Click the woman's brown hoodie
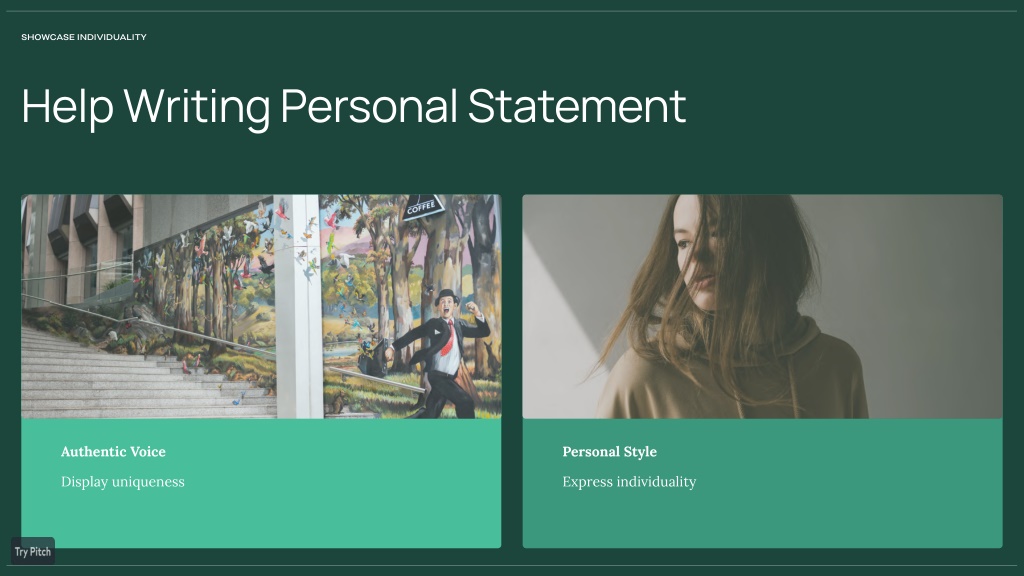Screen dimensions: 1024x576 731,379
